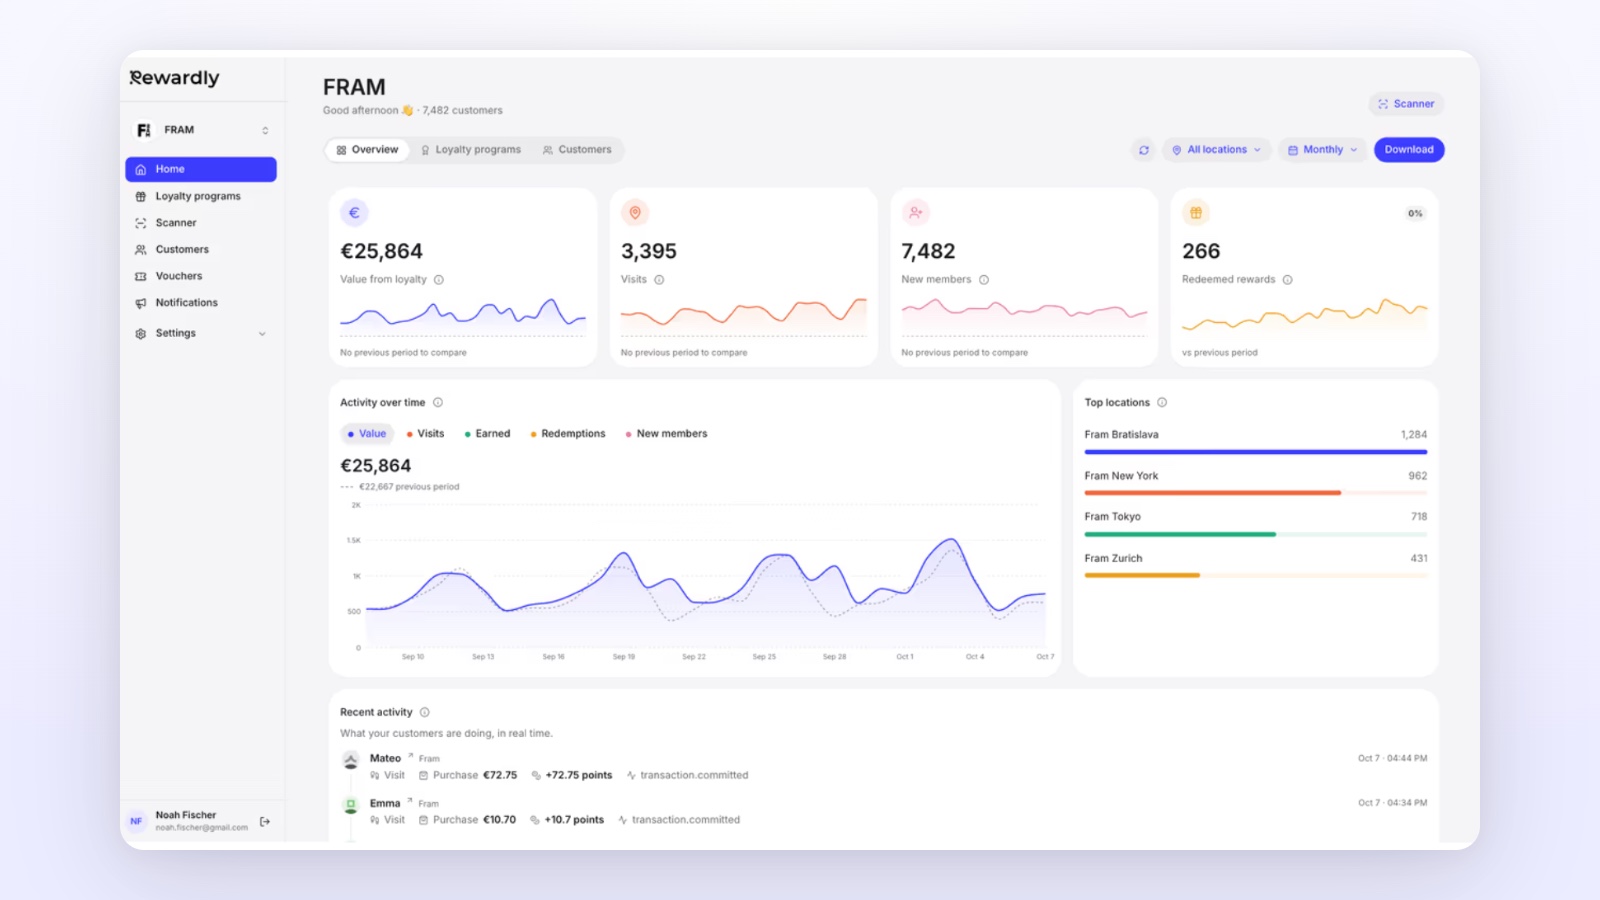Select the Redemptions chart series
This screenshot has width=1600, height=900.
(568, 434)
